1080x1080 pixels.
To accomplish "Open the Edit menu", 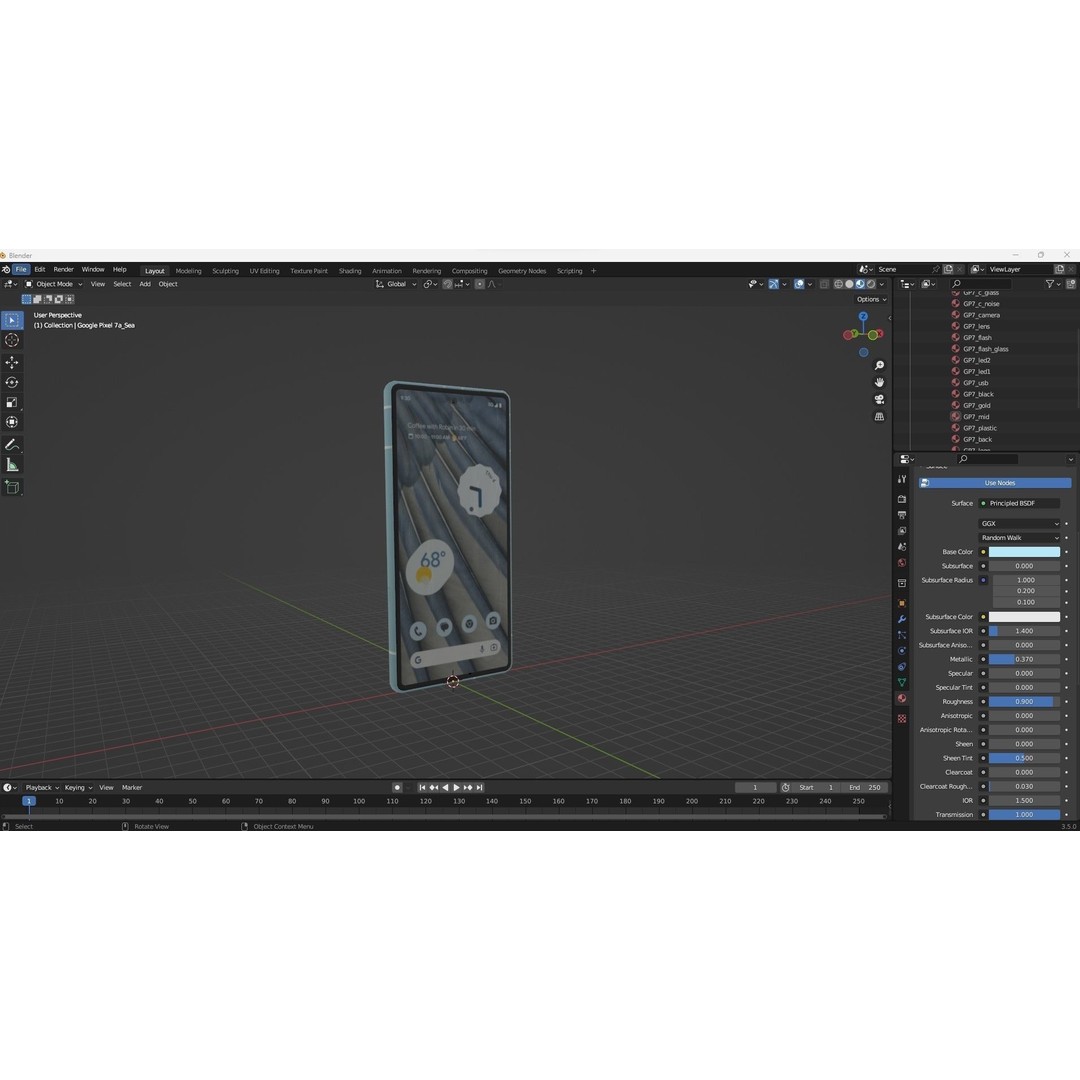I will point(40,269).
